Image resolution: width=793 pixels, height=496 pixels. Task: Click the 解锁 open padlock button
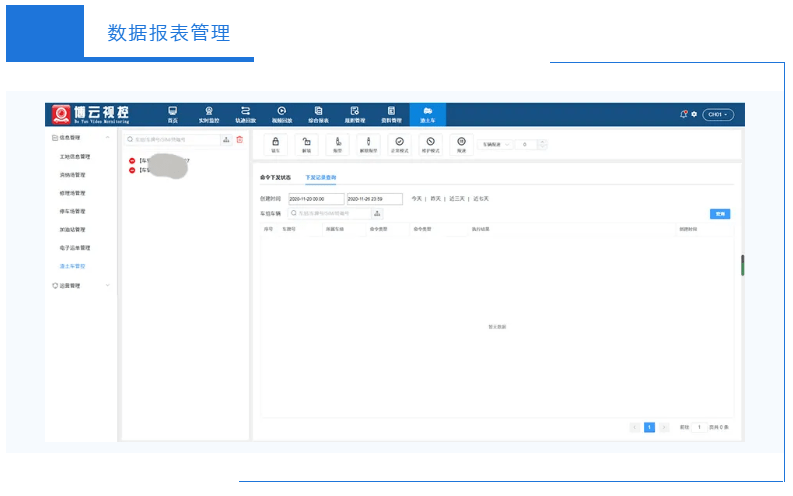306,145
